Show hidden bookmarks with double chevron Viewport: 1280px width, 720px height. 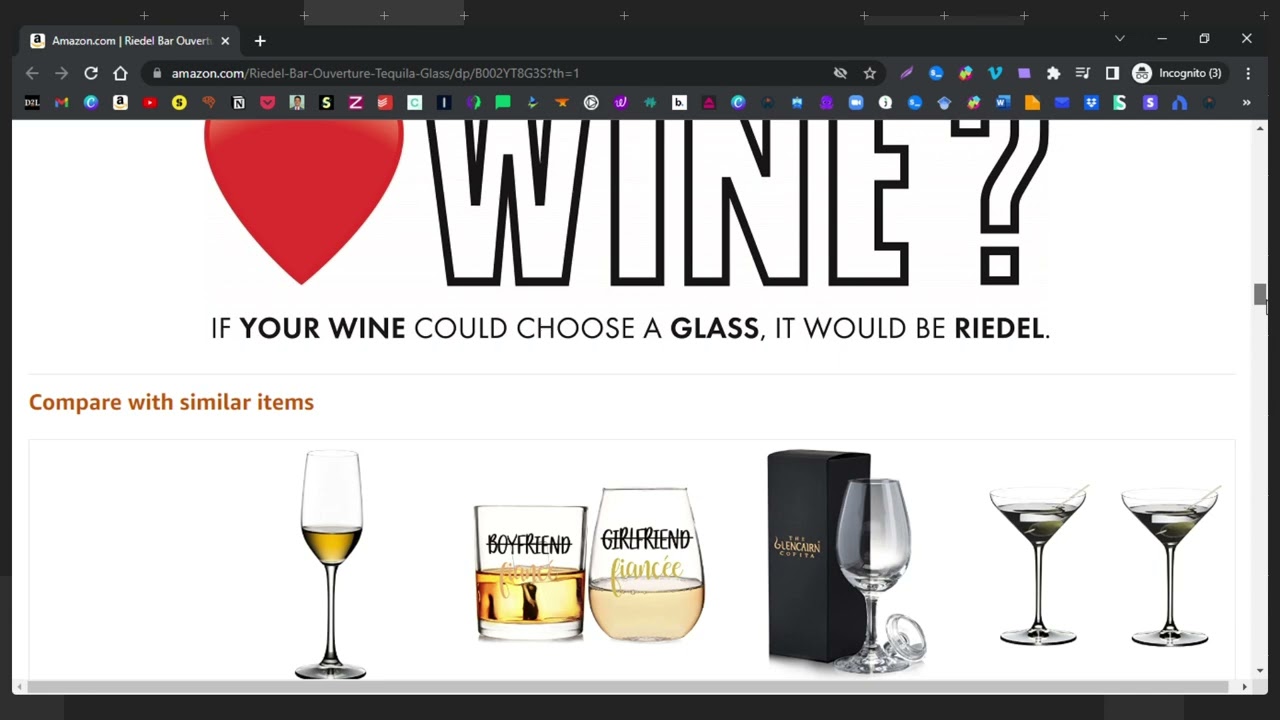tap(1246, 102)
